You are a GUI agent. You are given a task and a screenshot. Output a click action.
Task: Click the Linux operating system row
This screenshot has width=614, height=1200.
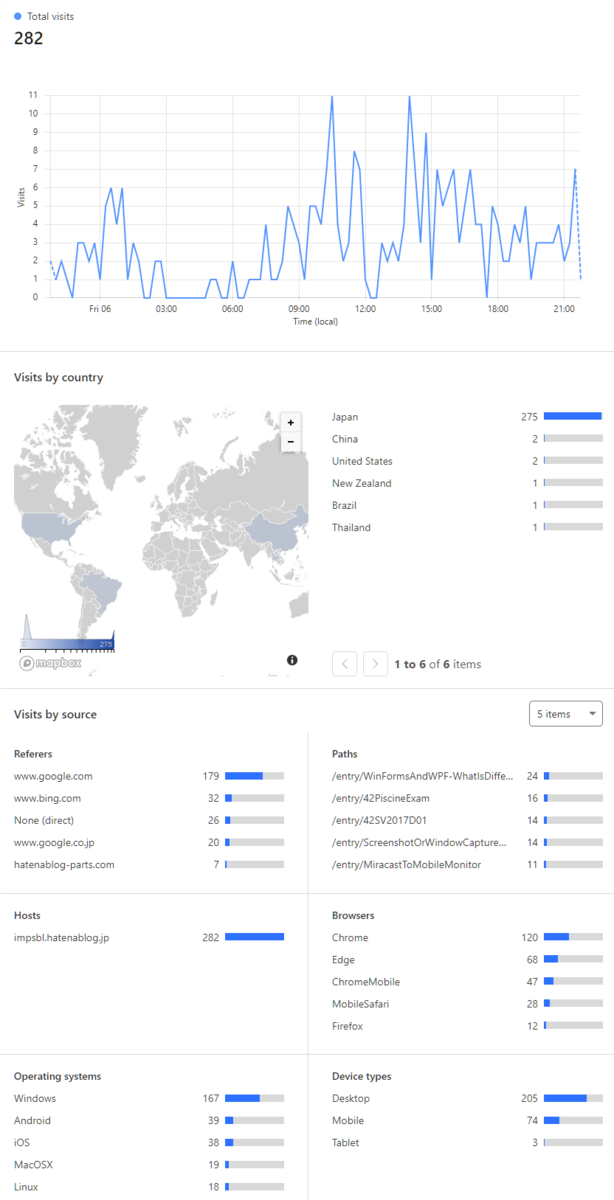[x=149, y=1186]
